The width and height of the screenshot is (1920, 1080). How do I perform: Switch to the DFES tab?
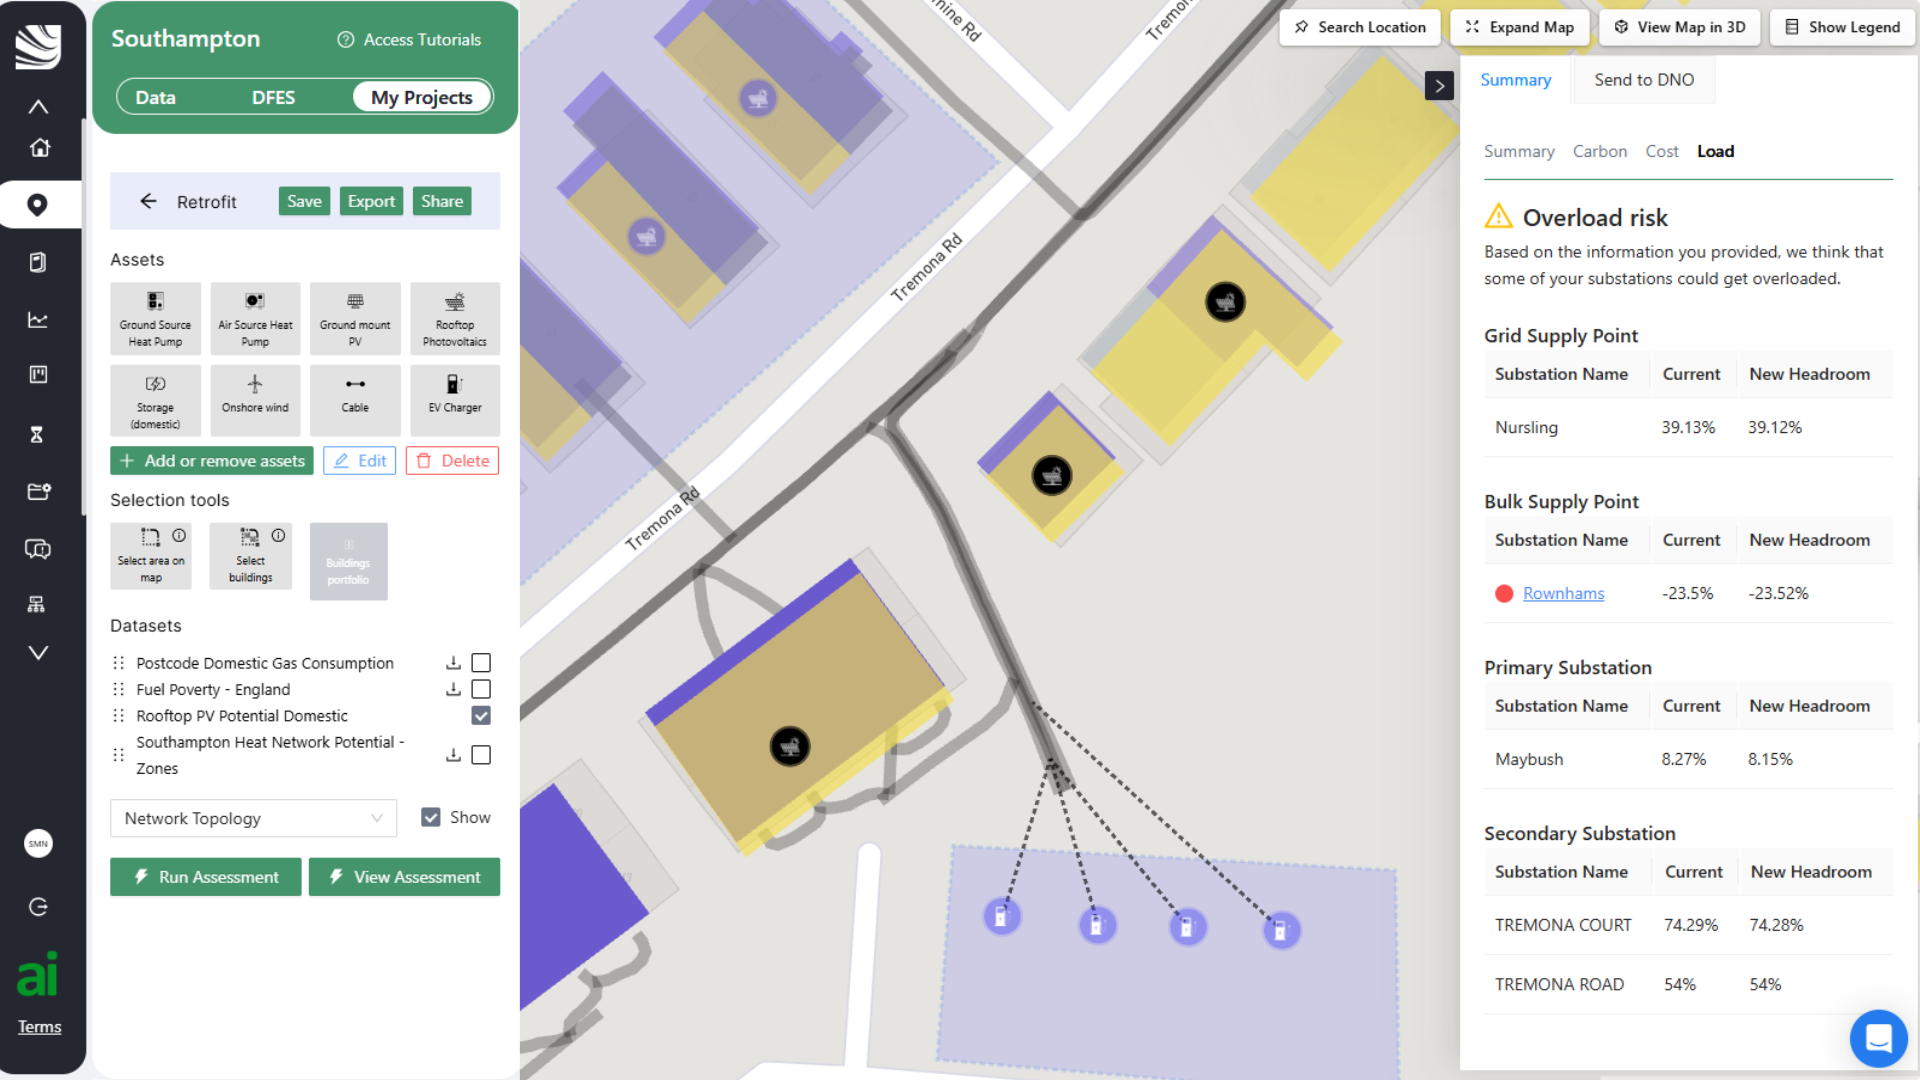coord(273,97)
